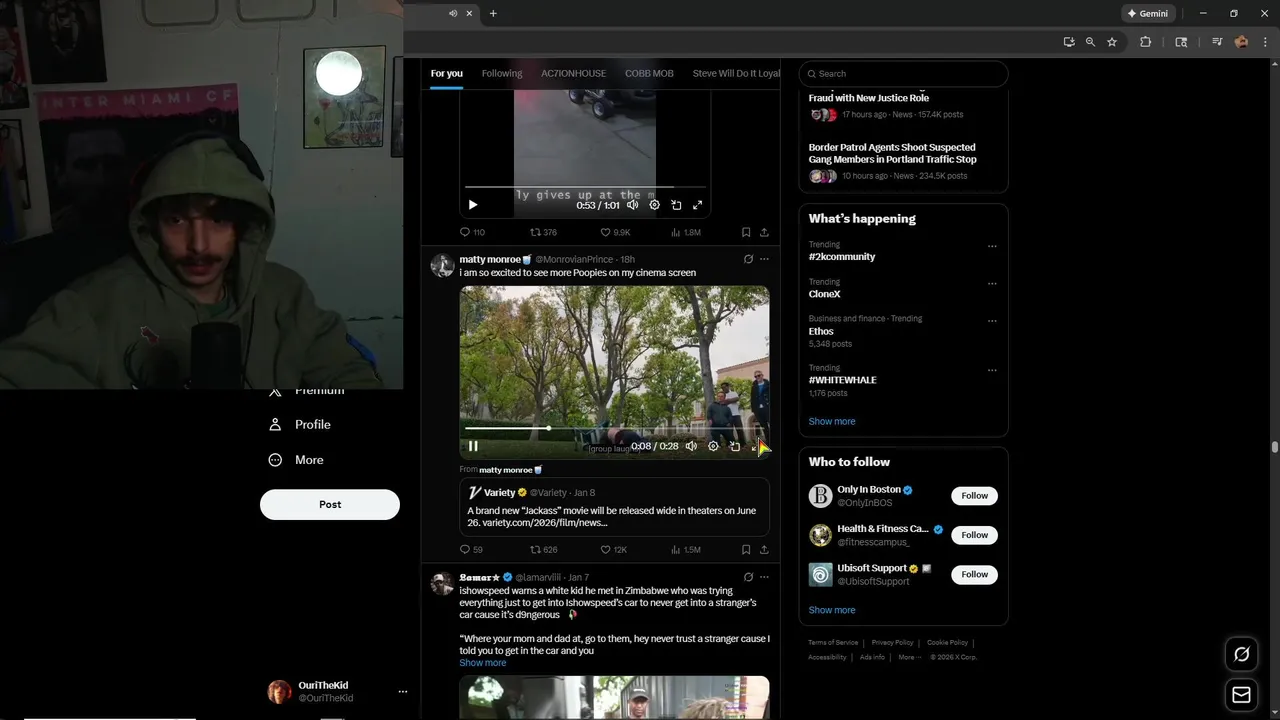Play the paused 0:53 video
The width and height of the screenshot is (1280, 720).
(x=473, y=205)
